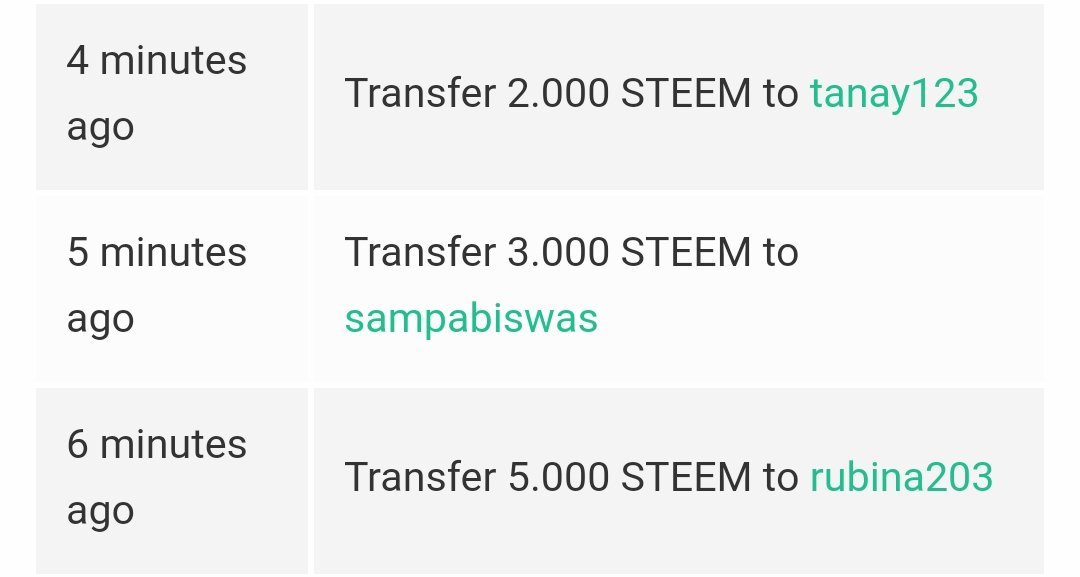Open the sampabiswas profile link

[471, 319]
